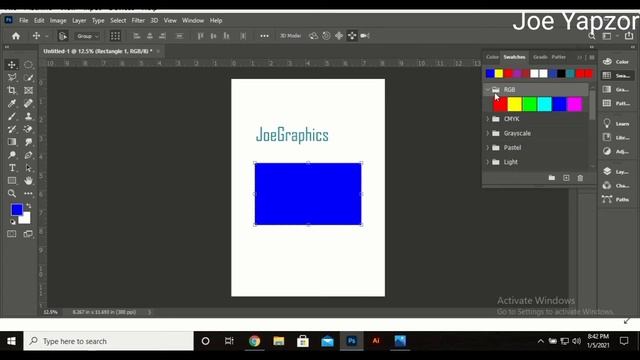Select the History Brush tool
This screenshot has height=360, width=640.
[12, 129]
